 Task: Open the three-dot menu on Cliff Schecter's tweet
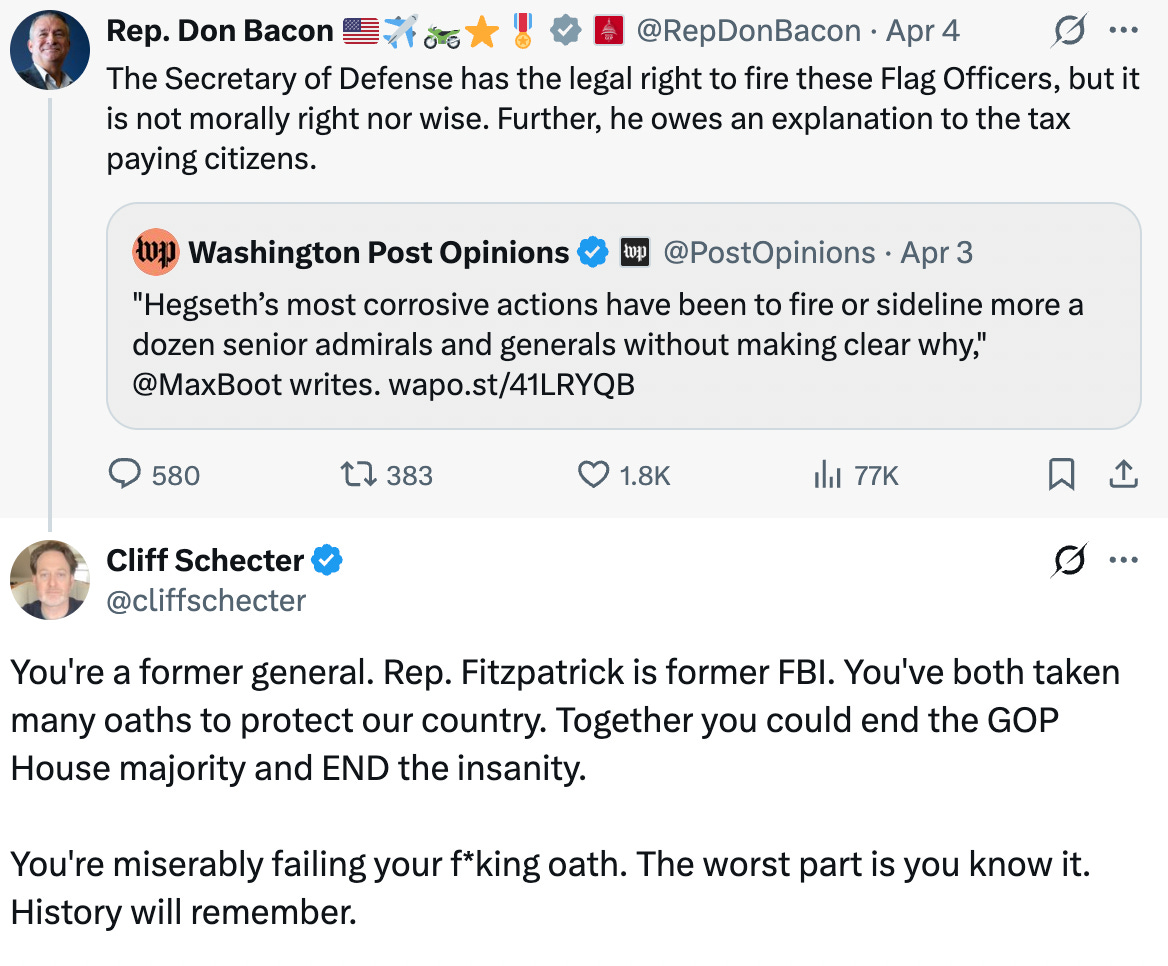click(x=1124, y=561)
